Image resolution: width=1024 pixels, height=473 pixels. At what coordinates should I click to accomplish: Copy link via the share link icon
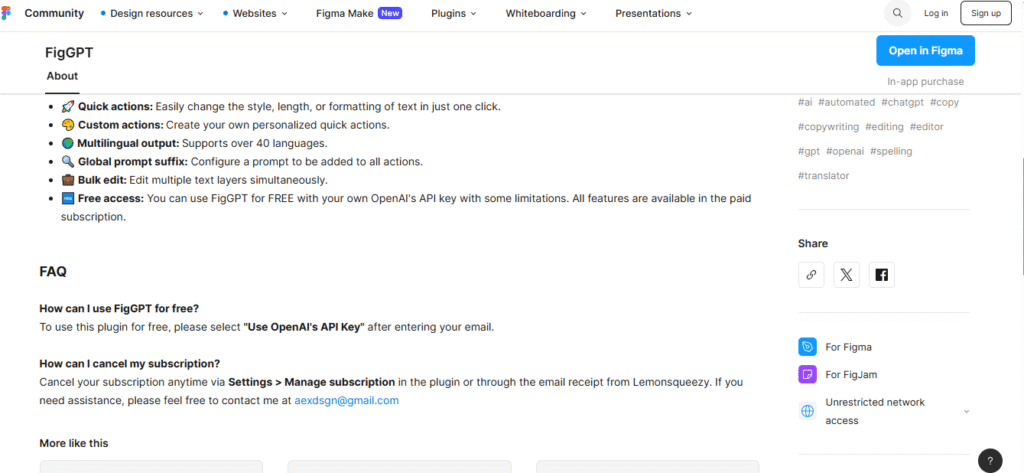[x=811, y=275]
